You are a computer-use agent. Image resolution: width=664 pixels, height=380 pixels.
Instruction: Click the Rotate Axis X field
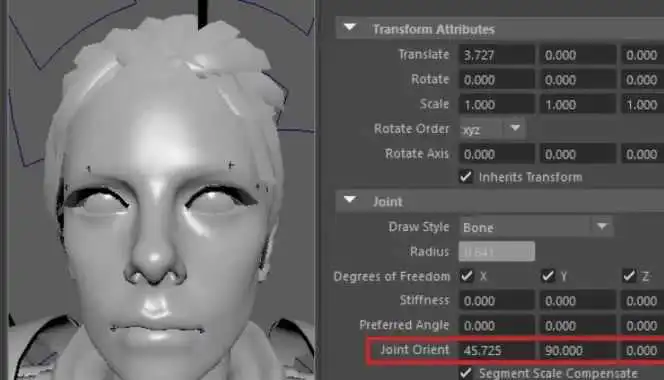(x=496, y=154)
